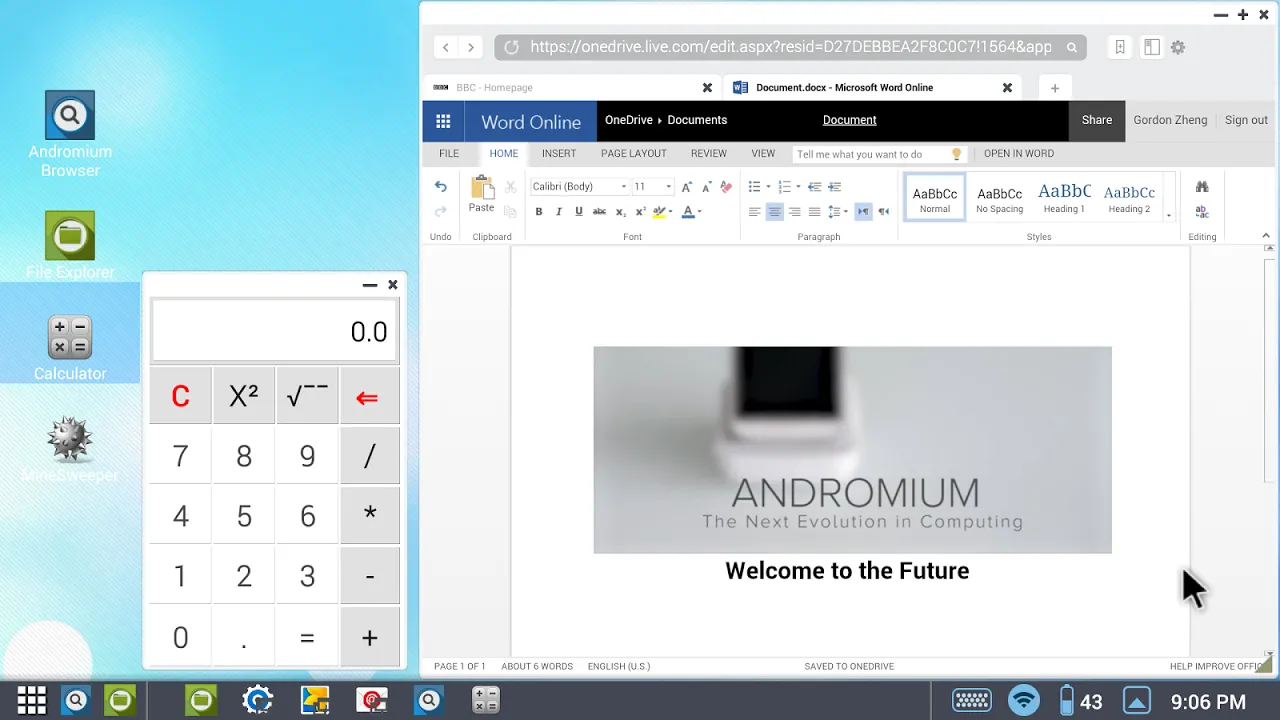The height and width of the screenshot is (720, 1280).
Task: Open line spacing dropdown
Action: point(838,212)
